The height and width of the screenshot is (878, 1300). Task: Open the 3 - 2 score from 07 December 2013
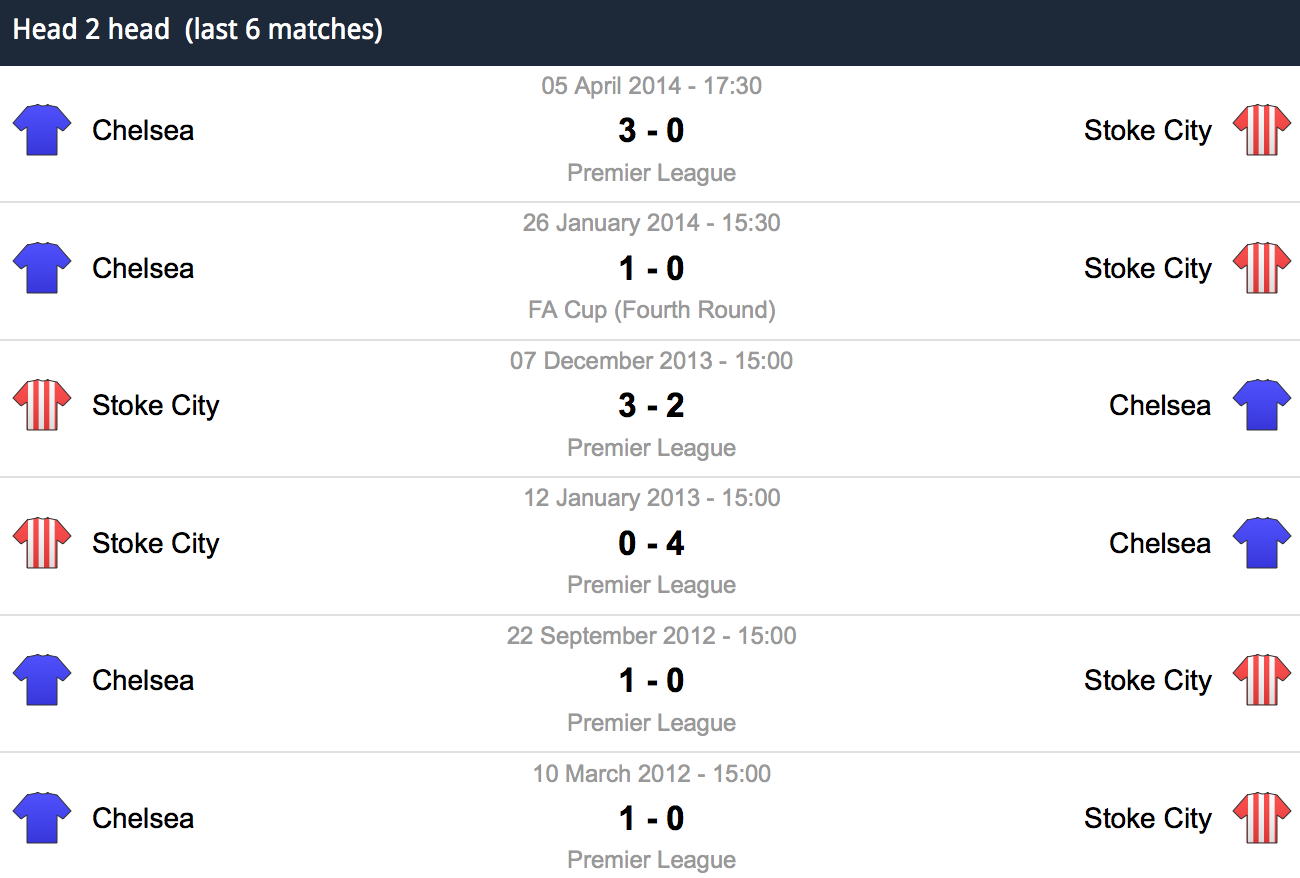(651, 405)
